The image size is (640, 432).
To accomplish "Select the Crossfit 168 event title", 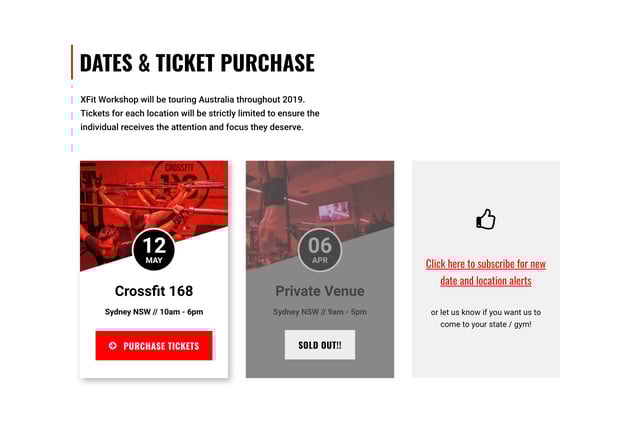I will click(x=154, y=291).
